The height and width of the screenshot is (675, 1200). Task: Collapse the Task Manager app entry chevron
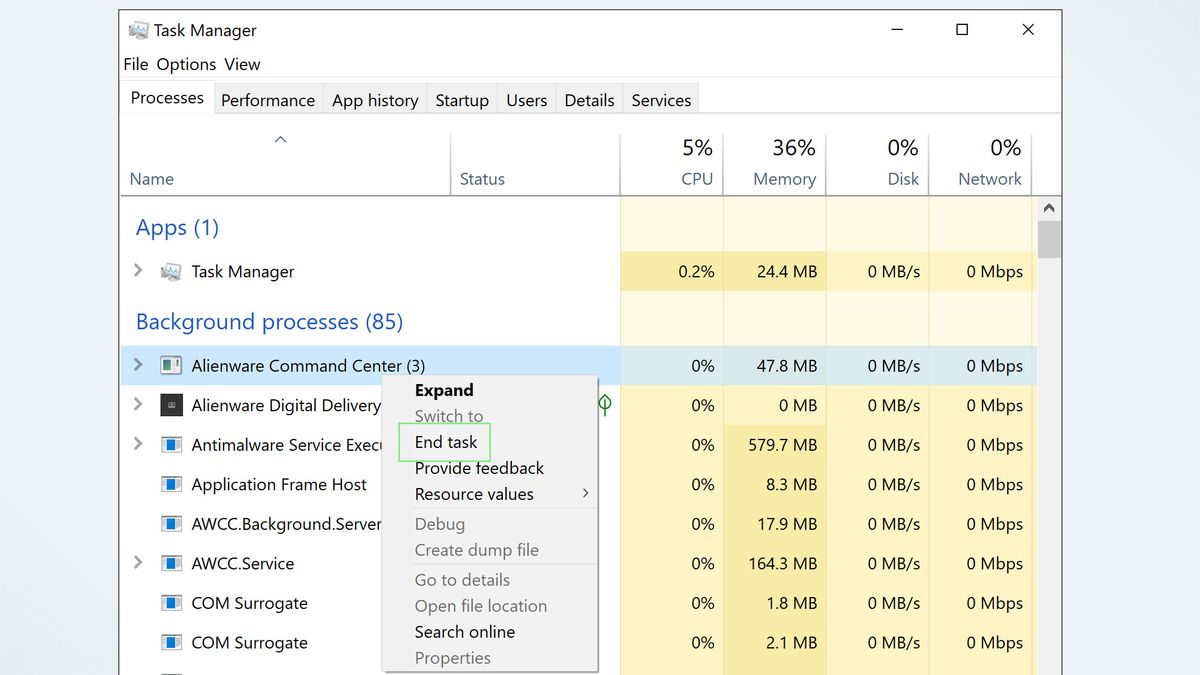(138, 271)
